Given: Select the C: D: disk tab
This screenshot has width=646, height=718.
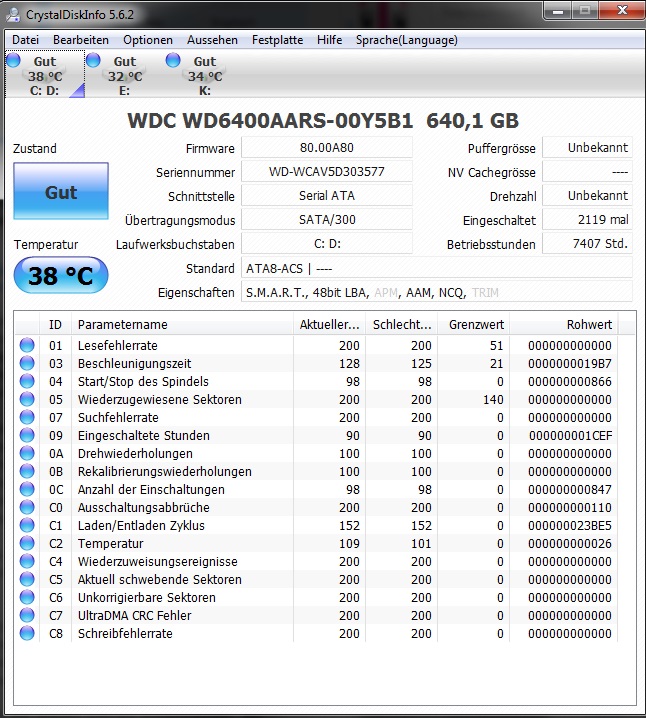Looking at the screenshot, I should coord(45,75).
